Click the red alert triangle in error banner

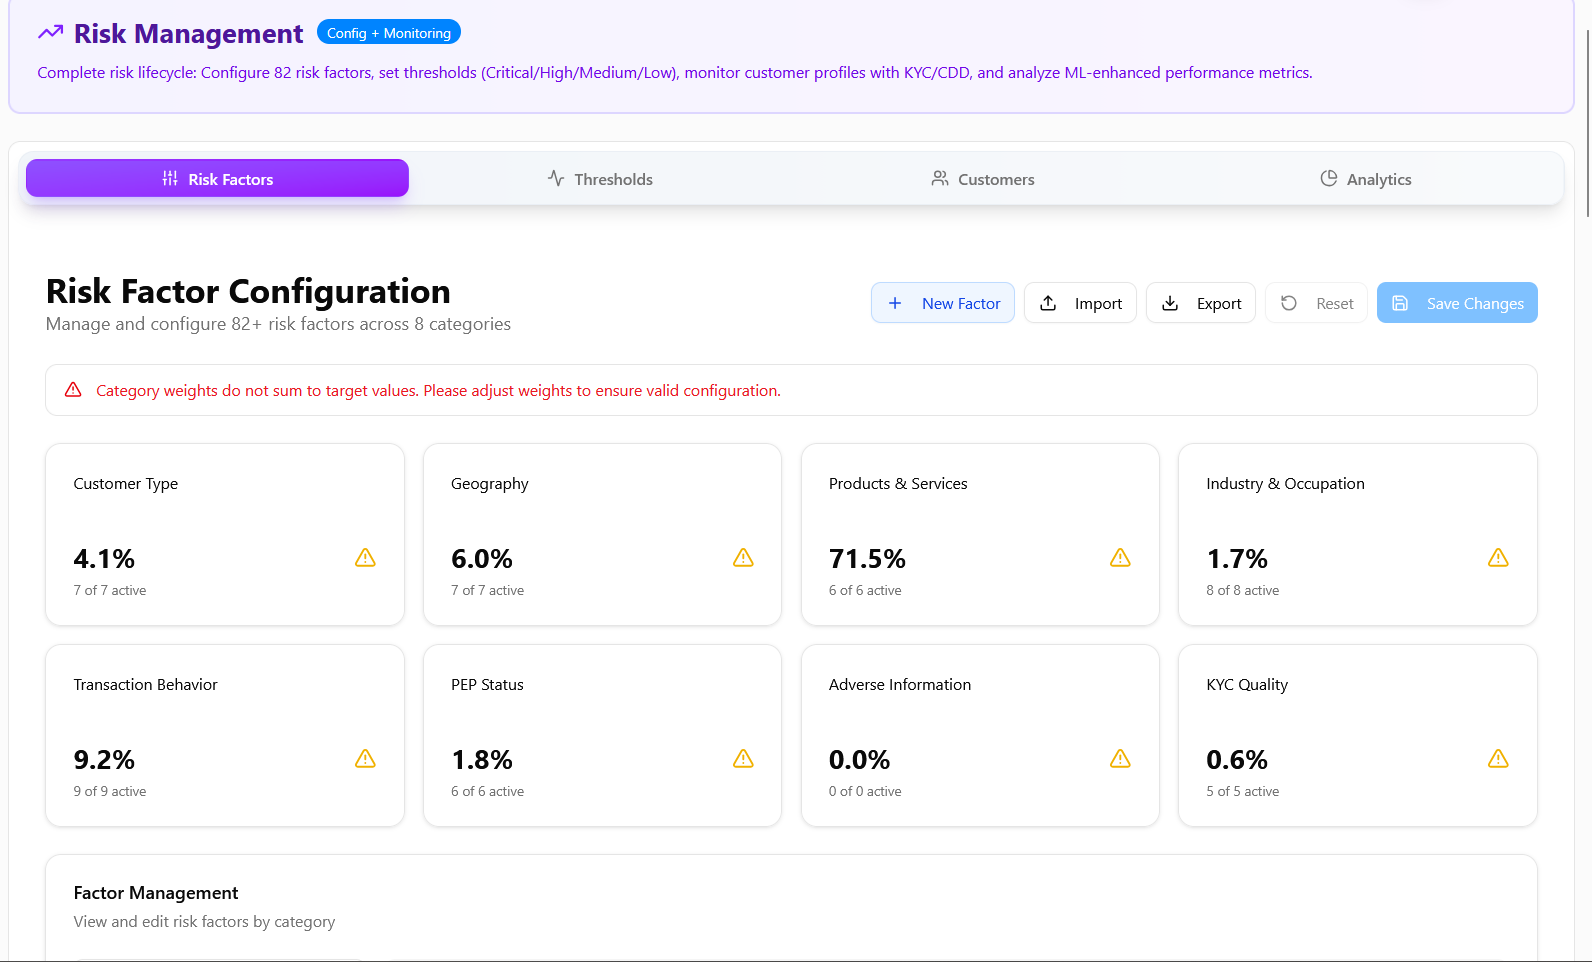point(73,390)
